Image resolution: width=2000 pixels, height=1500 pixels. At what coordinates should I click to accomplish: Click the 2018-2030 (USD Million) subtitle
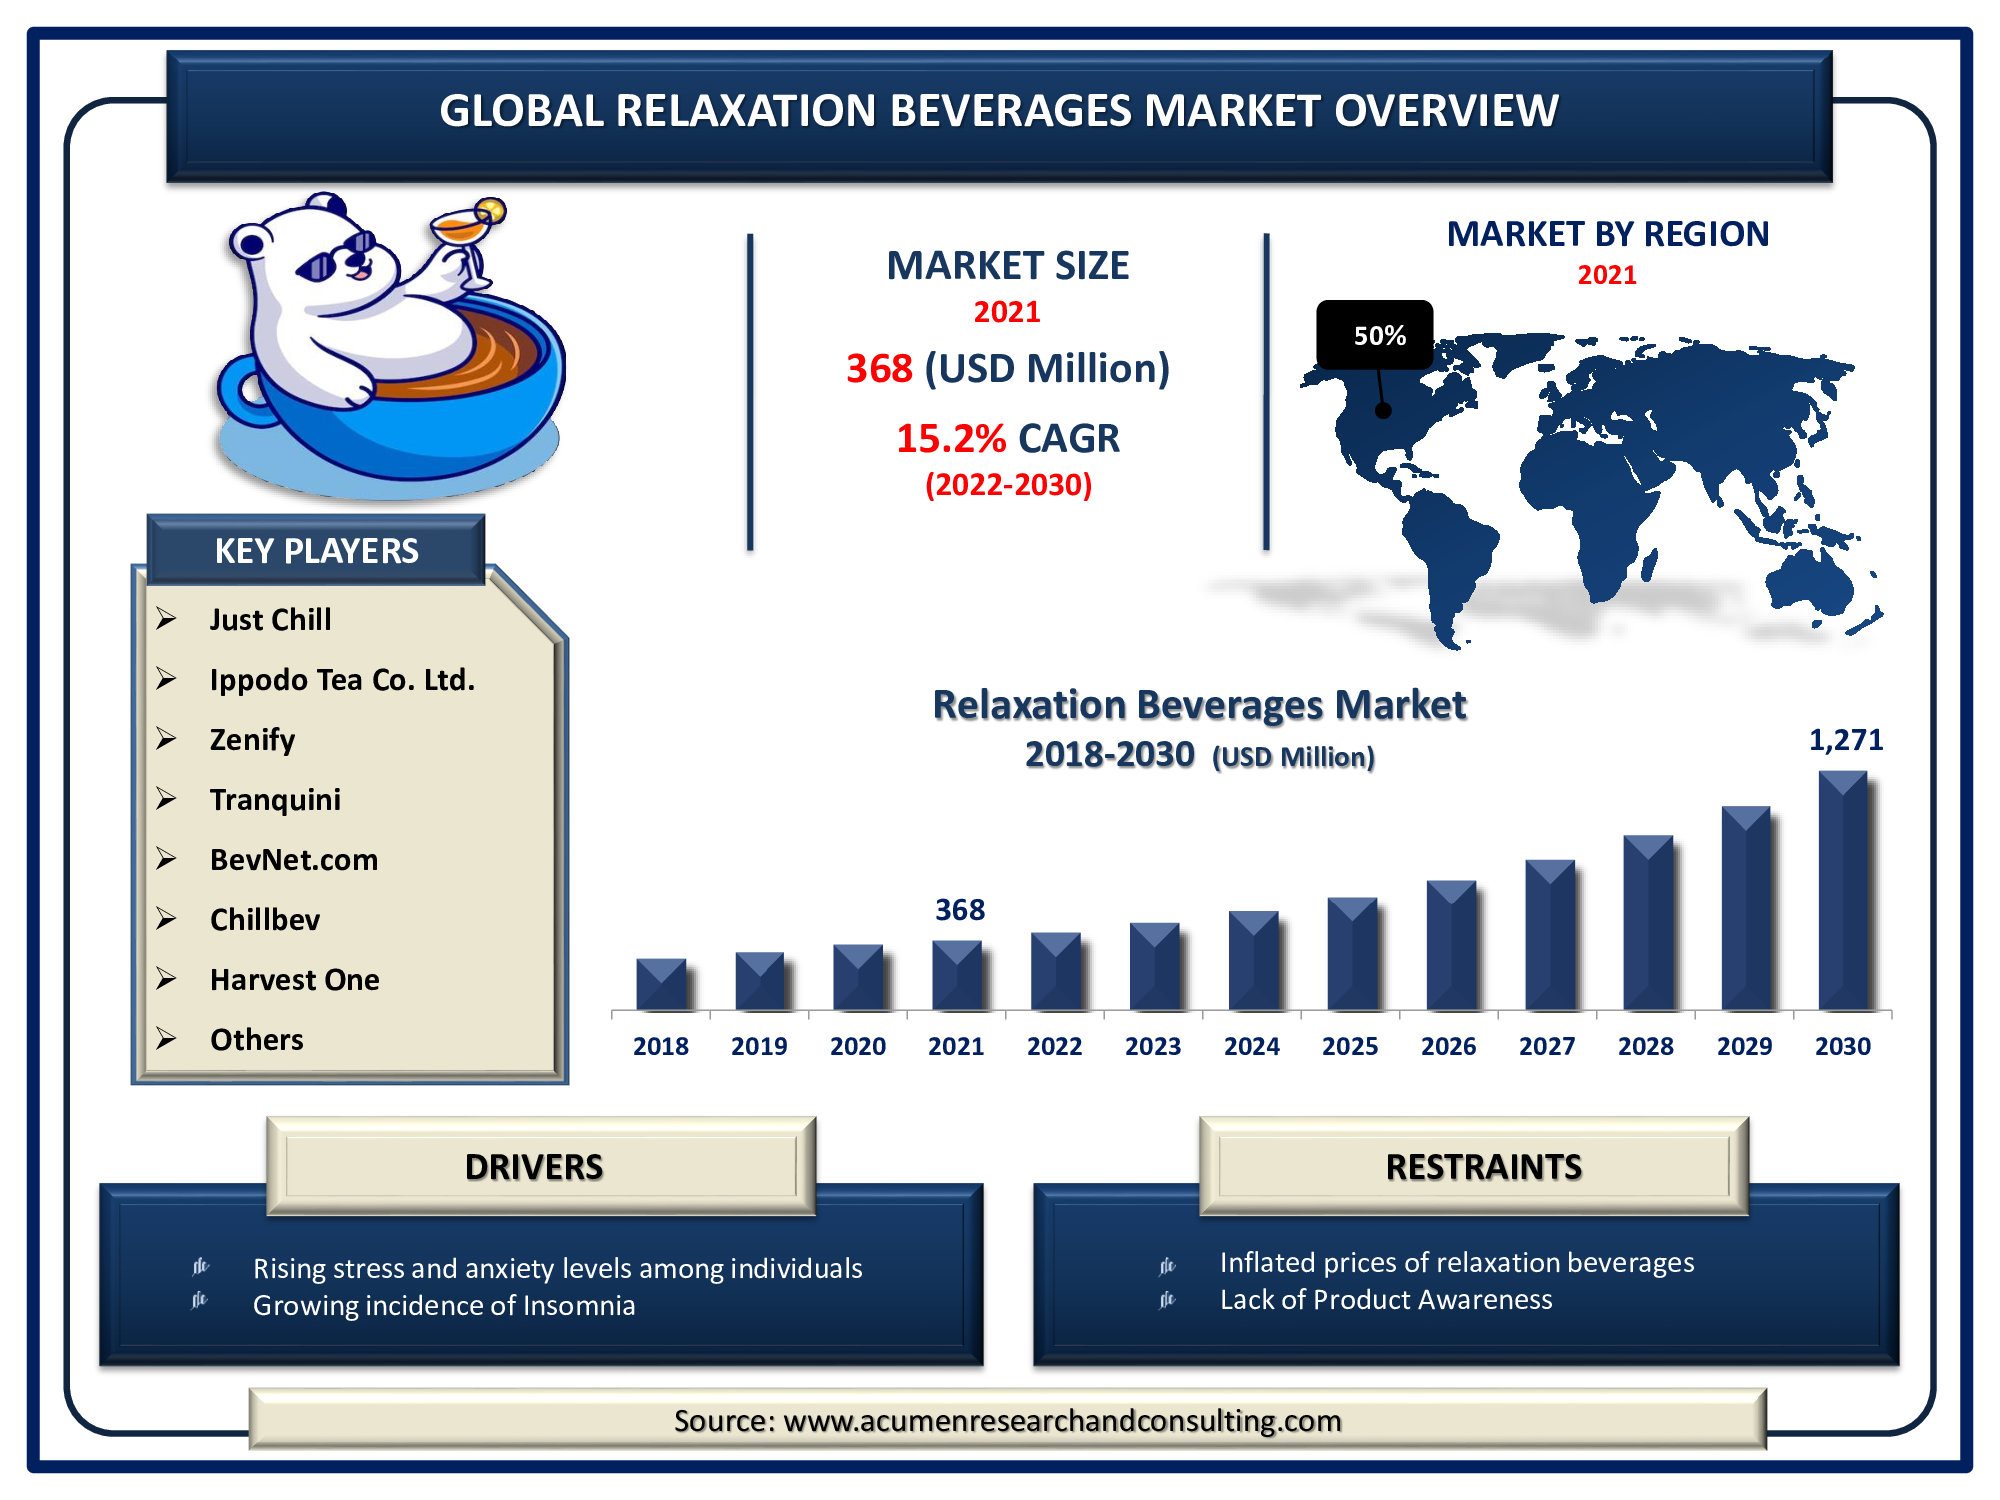coord(1199,755)
